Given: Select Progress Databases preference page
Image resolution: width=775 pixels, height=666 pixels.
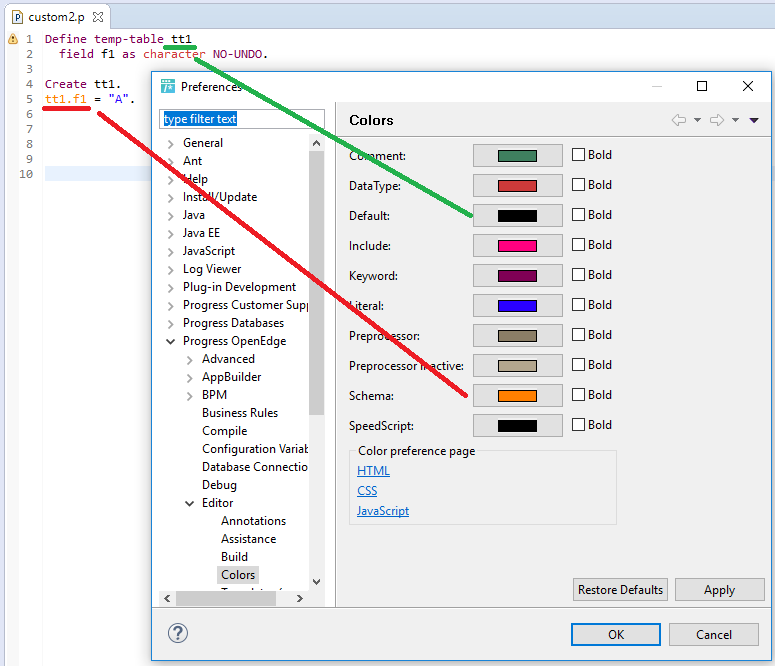Looking at the screenshot, I should click(233, 323).
